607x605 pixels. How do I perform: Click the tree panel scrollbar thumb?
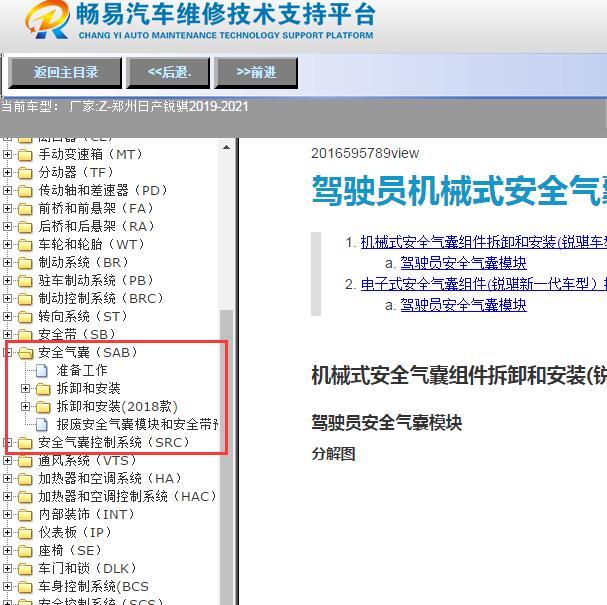(226, 457)
